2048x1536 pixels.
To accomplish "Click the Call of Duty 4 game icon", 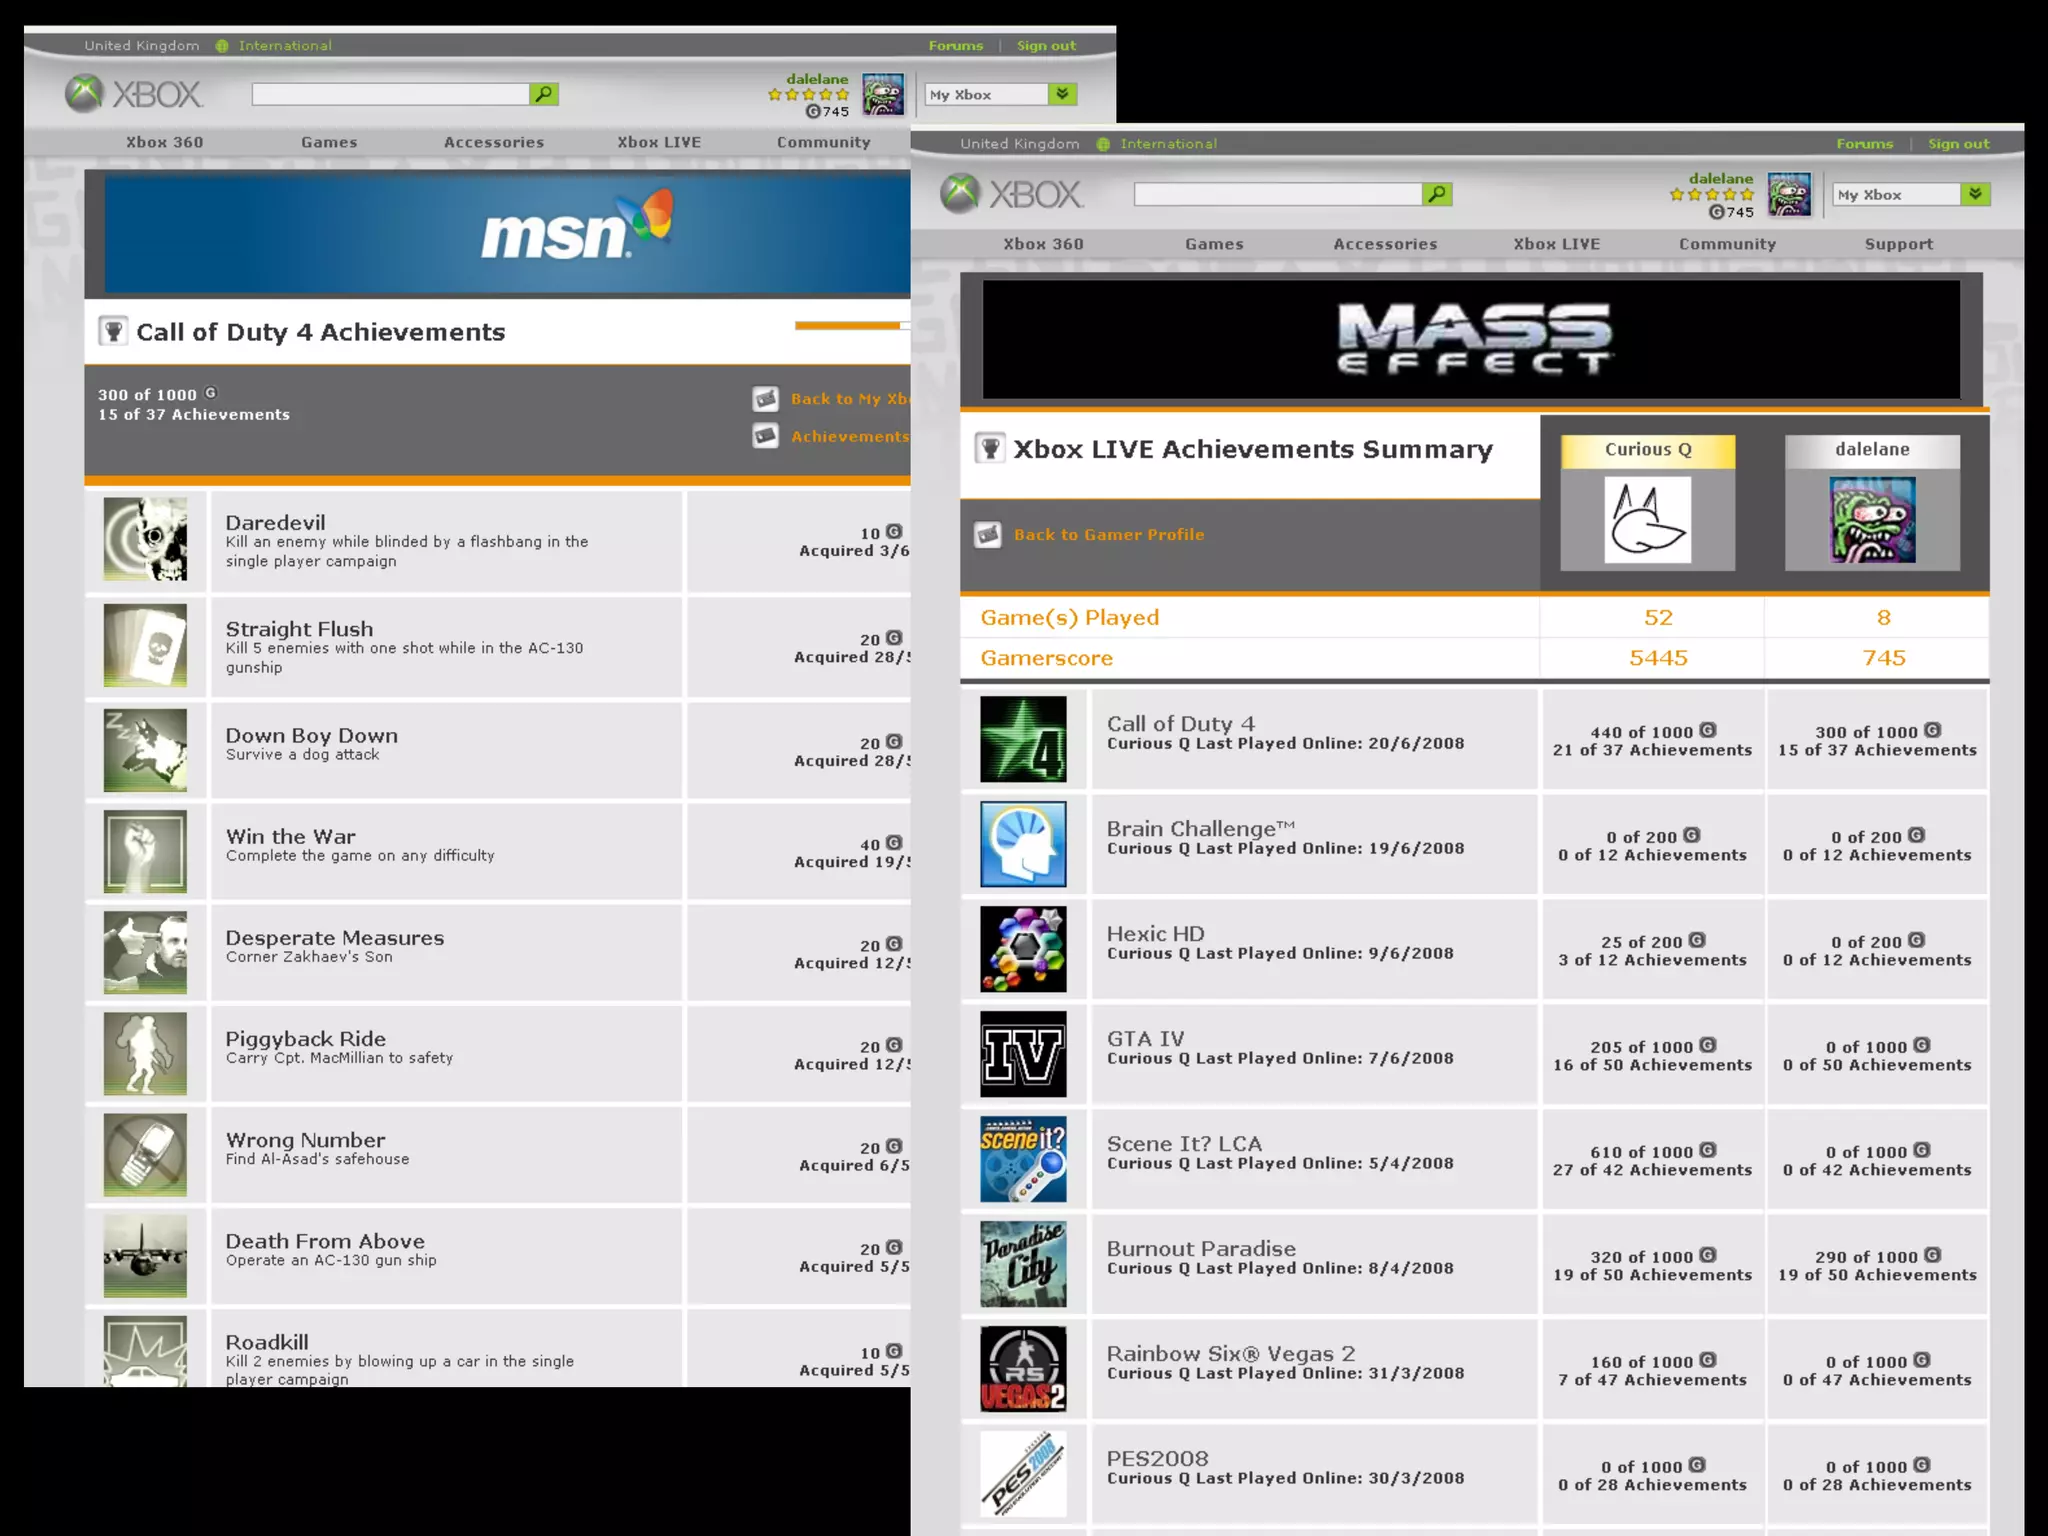I will coord(1023,739).
